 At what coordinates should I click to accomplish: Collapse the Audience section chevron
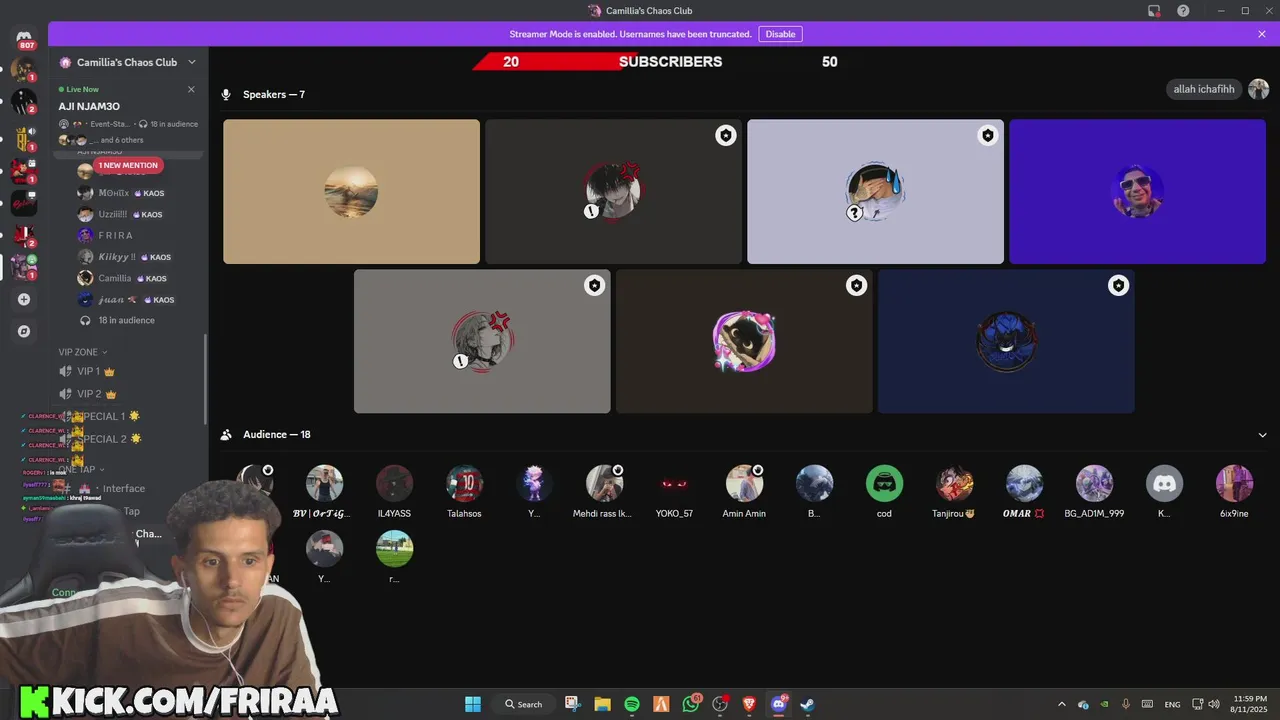coord(1262,435)
